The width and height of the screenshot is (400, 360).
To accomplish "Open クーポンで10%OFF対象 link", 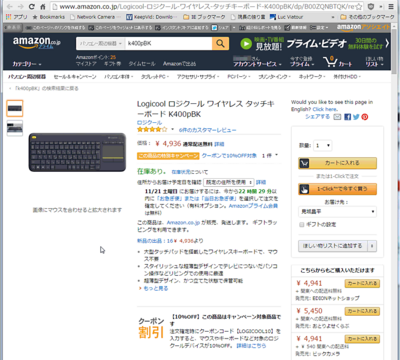I will tap(229, 156).
